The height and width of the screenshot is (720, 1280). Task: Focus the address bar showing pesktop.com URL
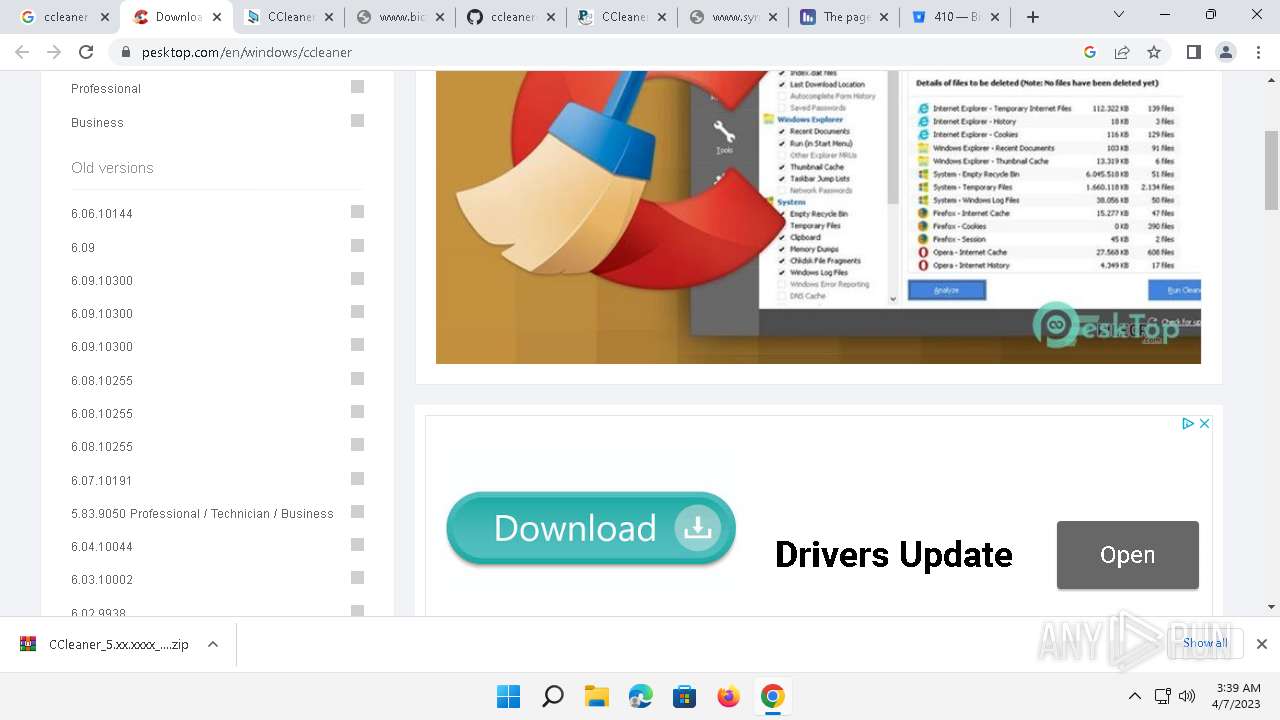click(600, 52)
